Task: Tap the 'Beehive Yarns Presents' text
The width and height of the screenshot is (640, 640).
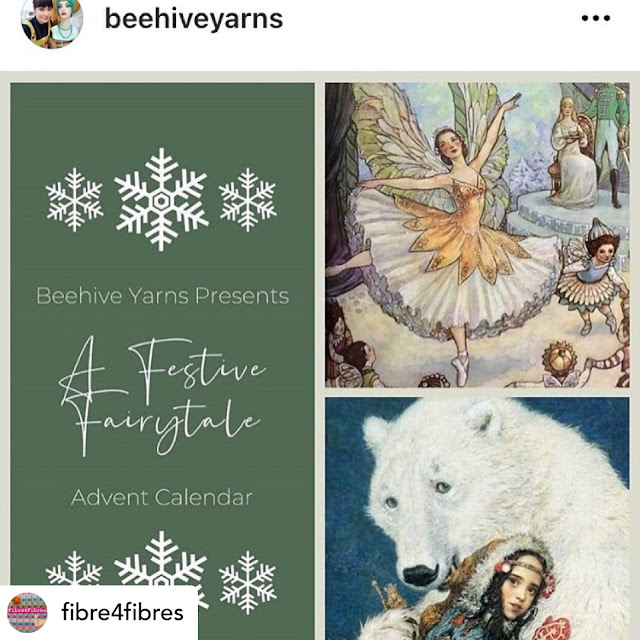Action: (x=162, y=296)
